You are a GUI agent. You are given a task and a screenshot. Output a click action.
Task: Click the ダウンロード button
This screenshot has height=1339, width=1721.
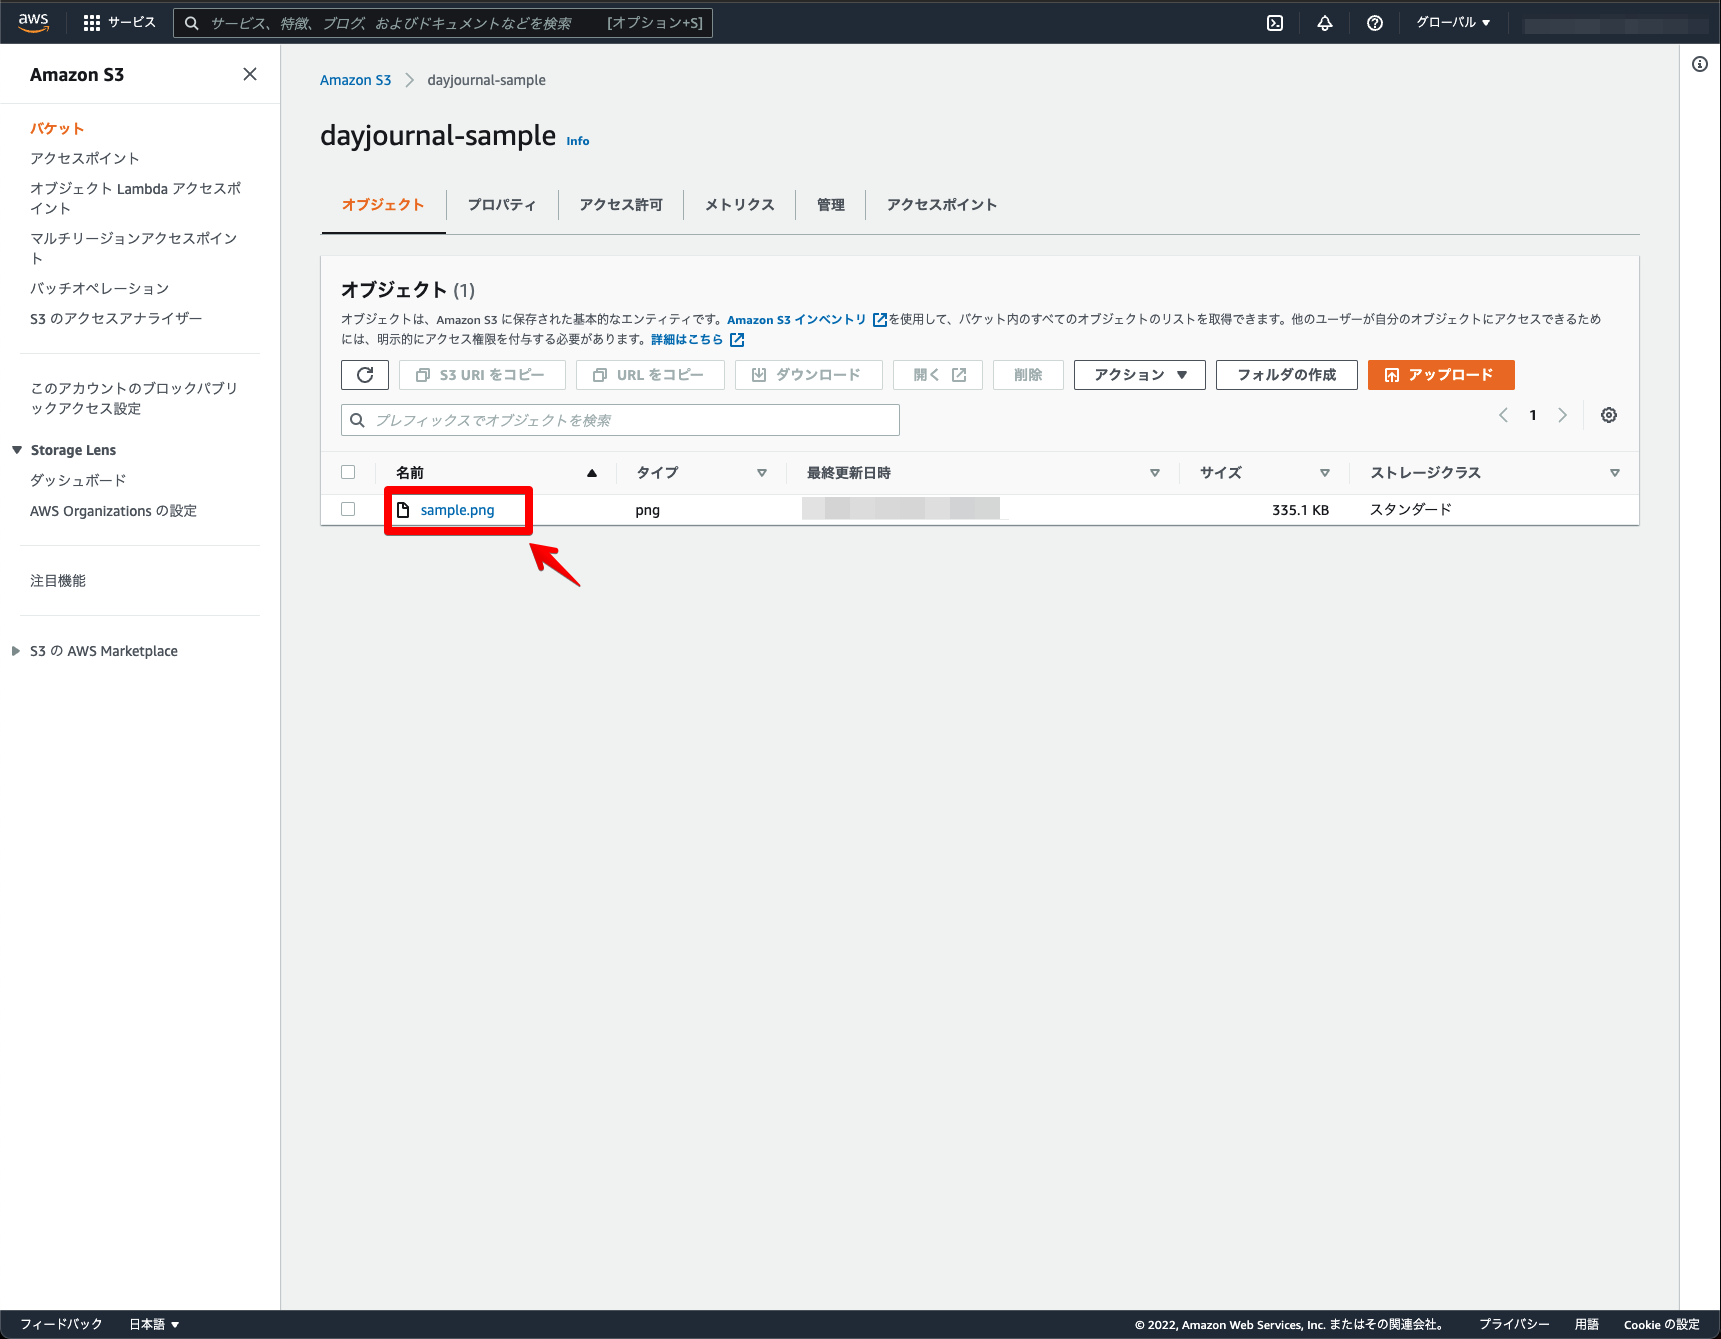tap(808, 375)
